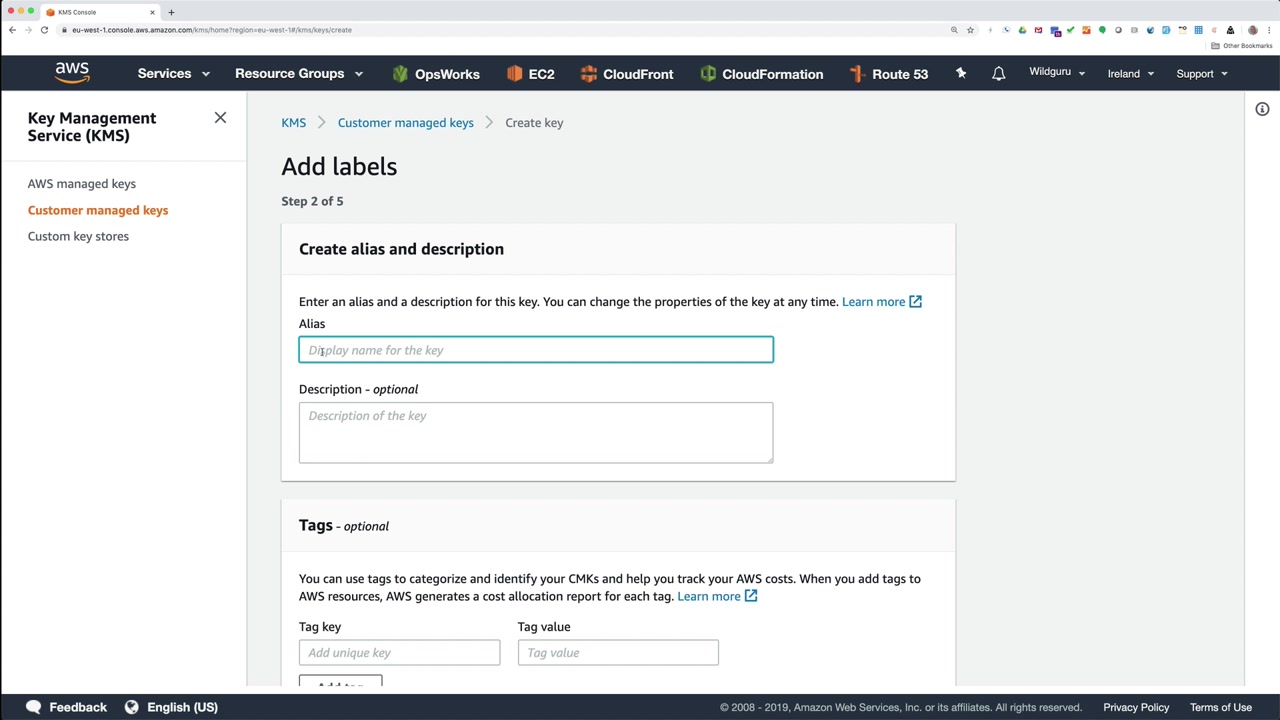Open the OpsWorks shortcut
This screenshot has height=720, width=1280.
click(x=436, y=74)
